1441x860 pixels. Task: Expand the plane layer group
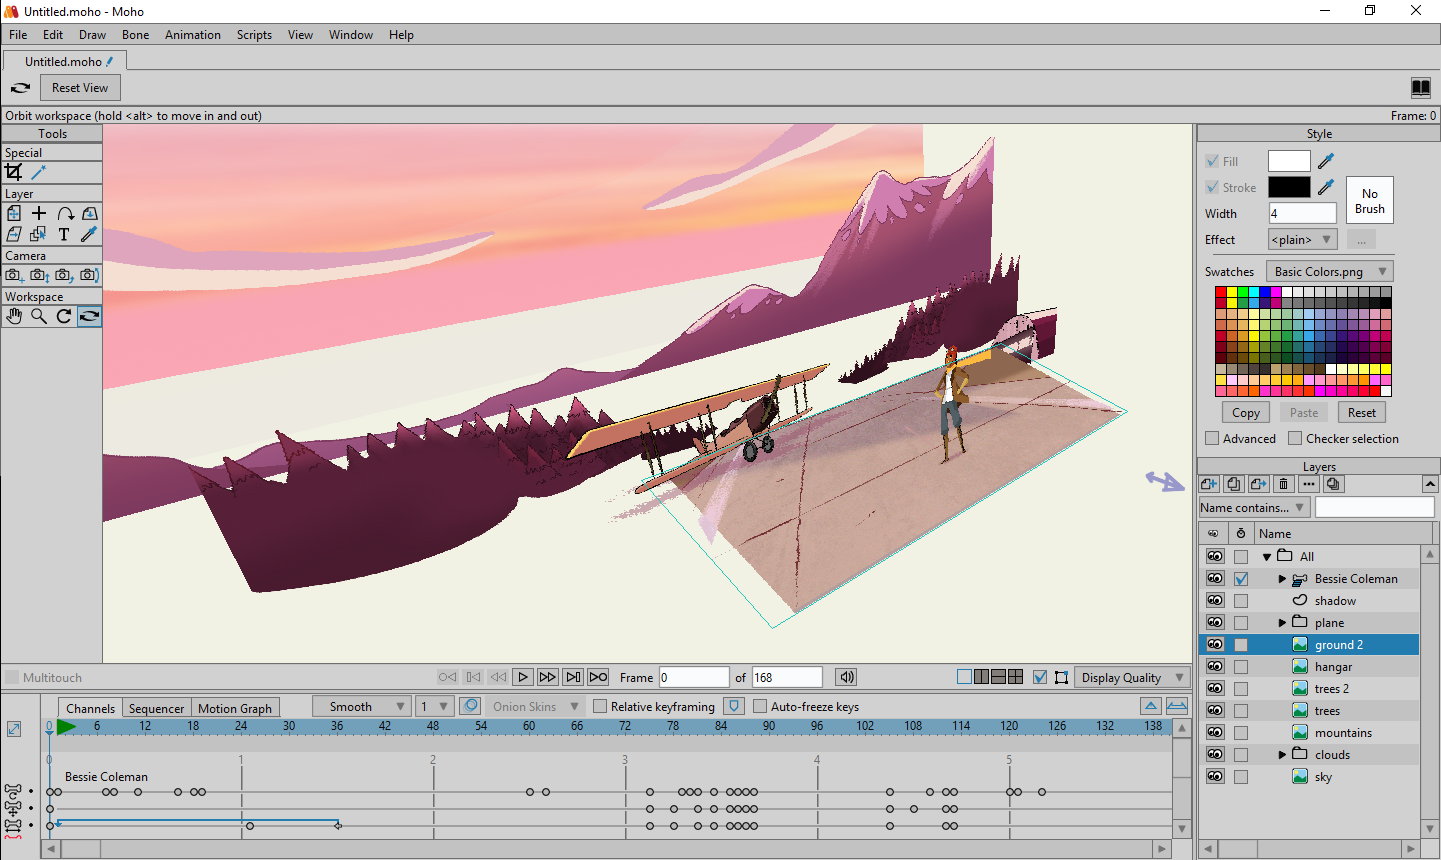coord(1281,622)
